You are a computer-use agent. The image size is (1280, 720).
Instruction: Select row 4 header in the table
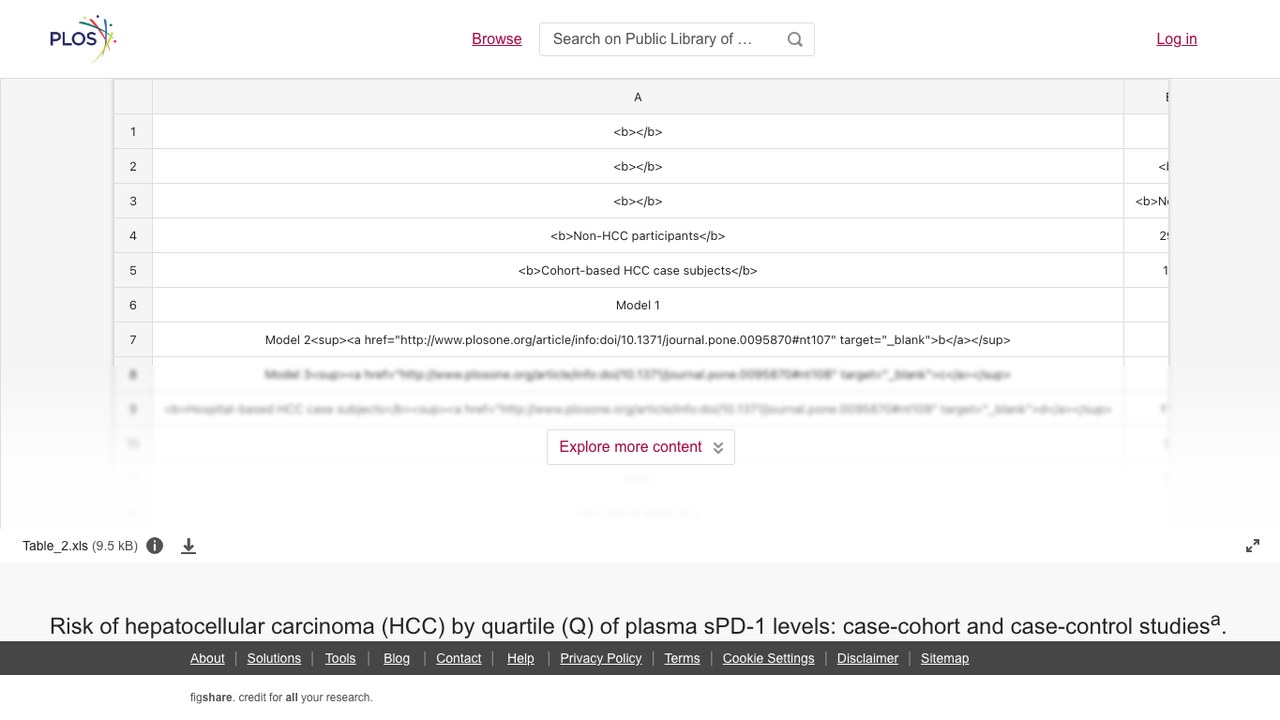pos(133,236)
